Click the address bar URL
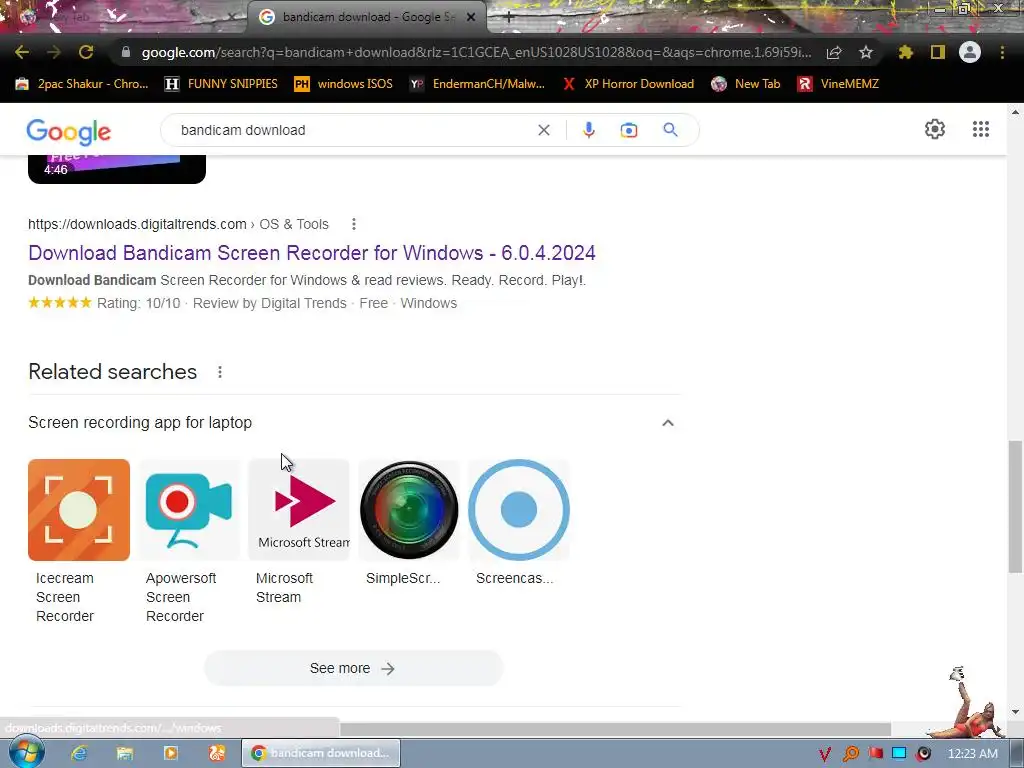 coord(475,52)
